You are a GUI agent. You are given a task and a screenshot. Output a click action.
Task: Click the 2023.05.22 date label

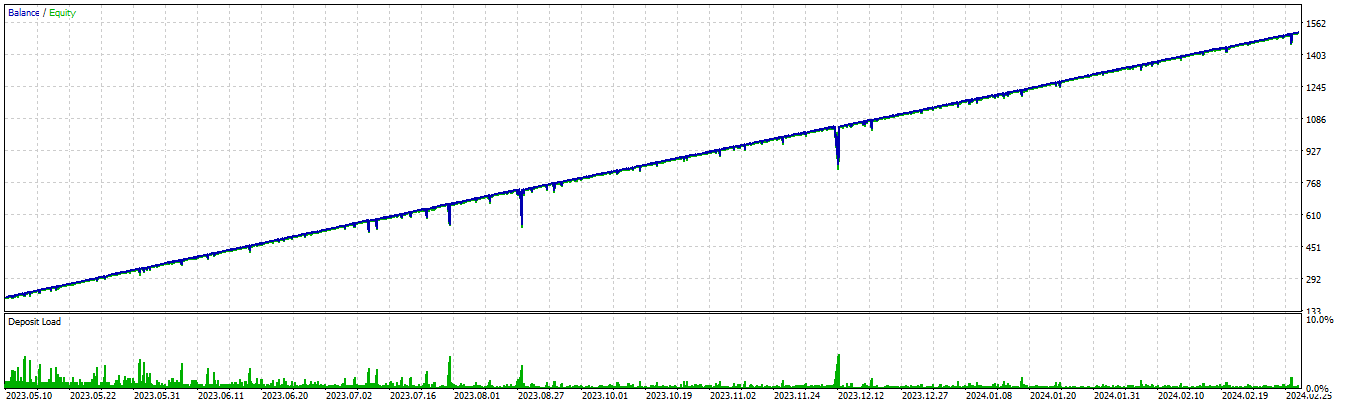[93, 397]
